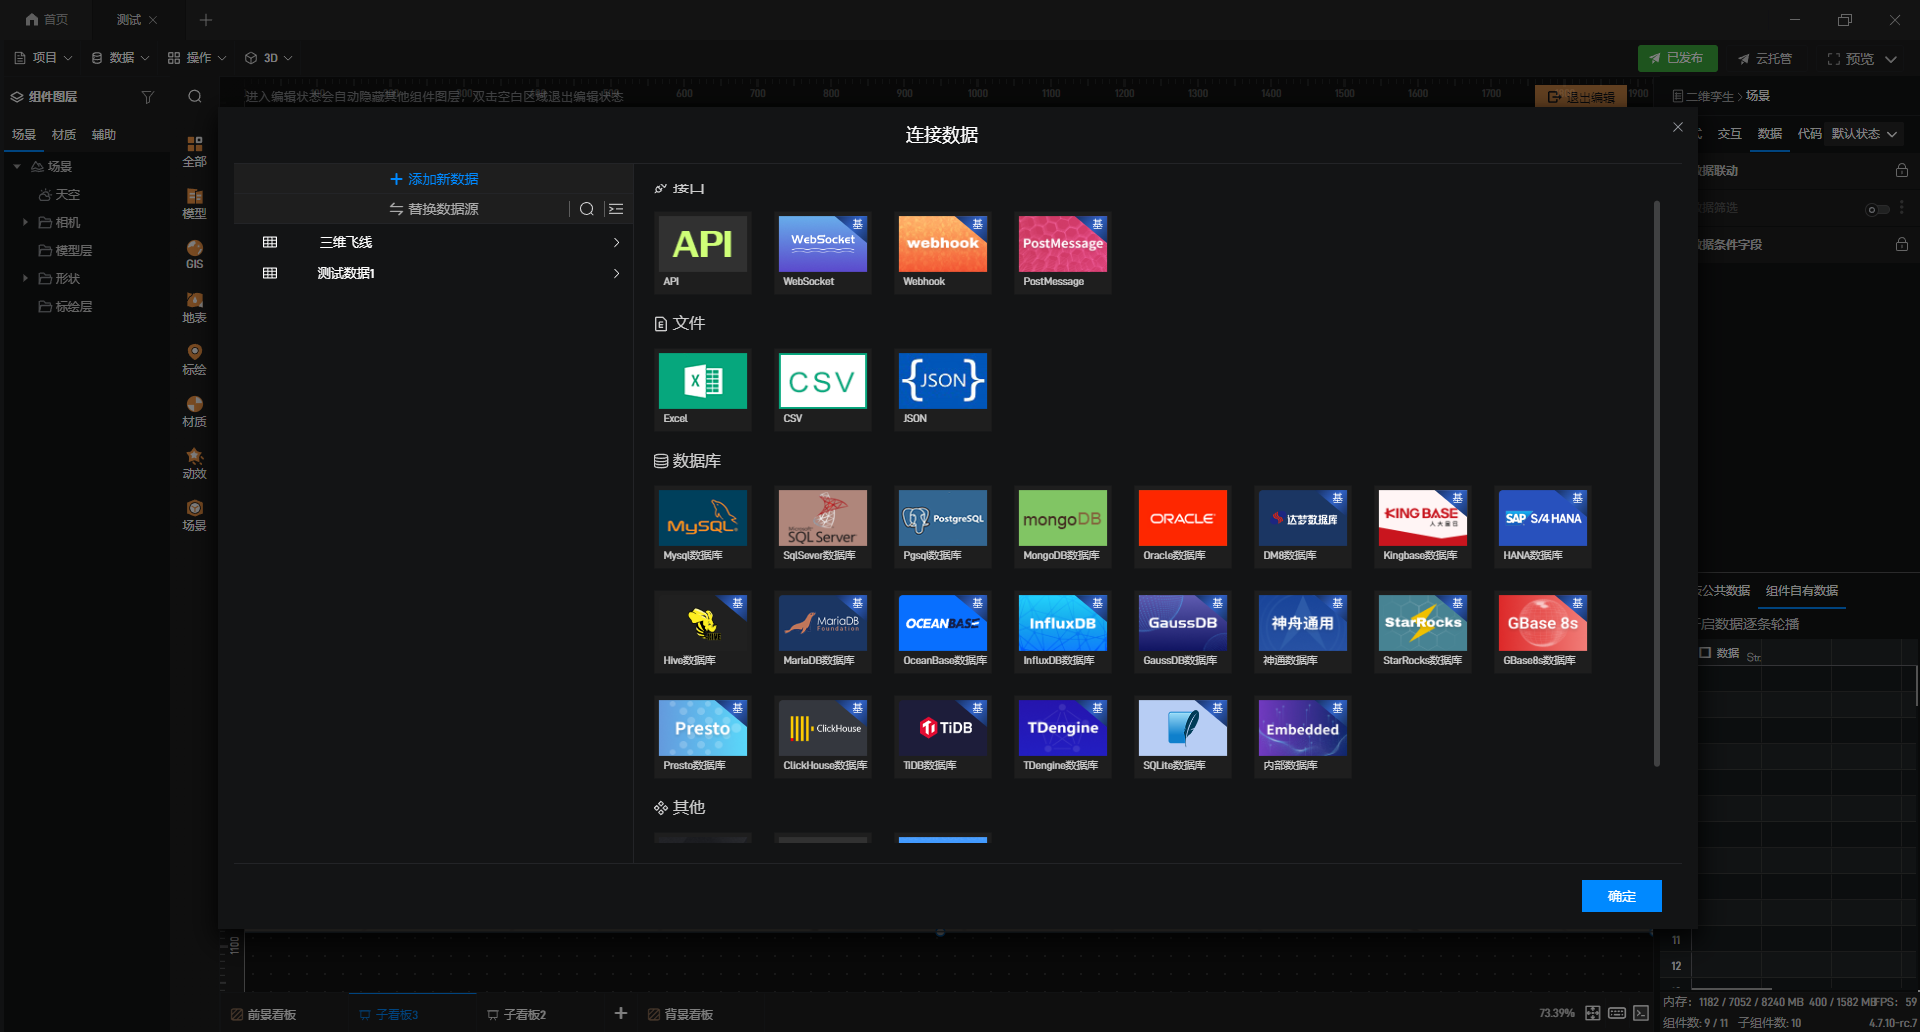The width and height of the screenshot is (1920, 1032).
Task: Select the TDengine database source
Action: point(1063,737)
